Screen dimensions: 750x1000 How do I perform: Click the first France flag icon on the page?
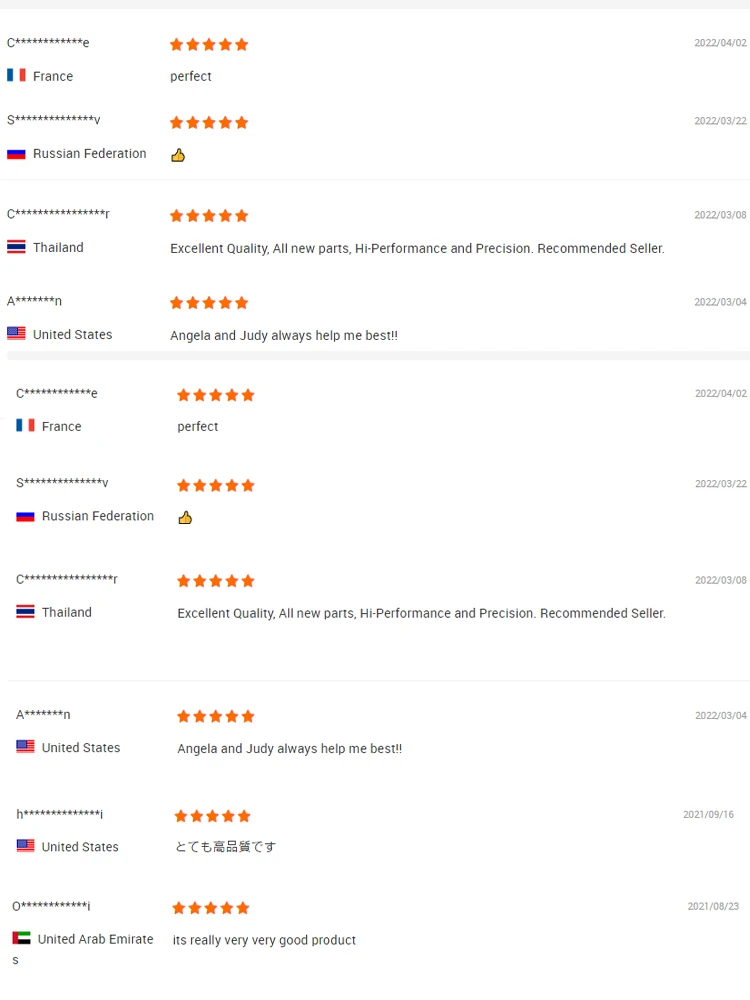16,75
